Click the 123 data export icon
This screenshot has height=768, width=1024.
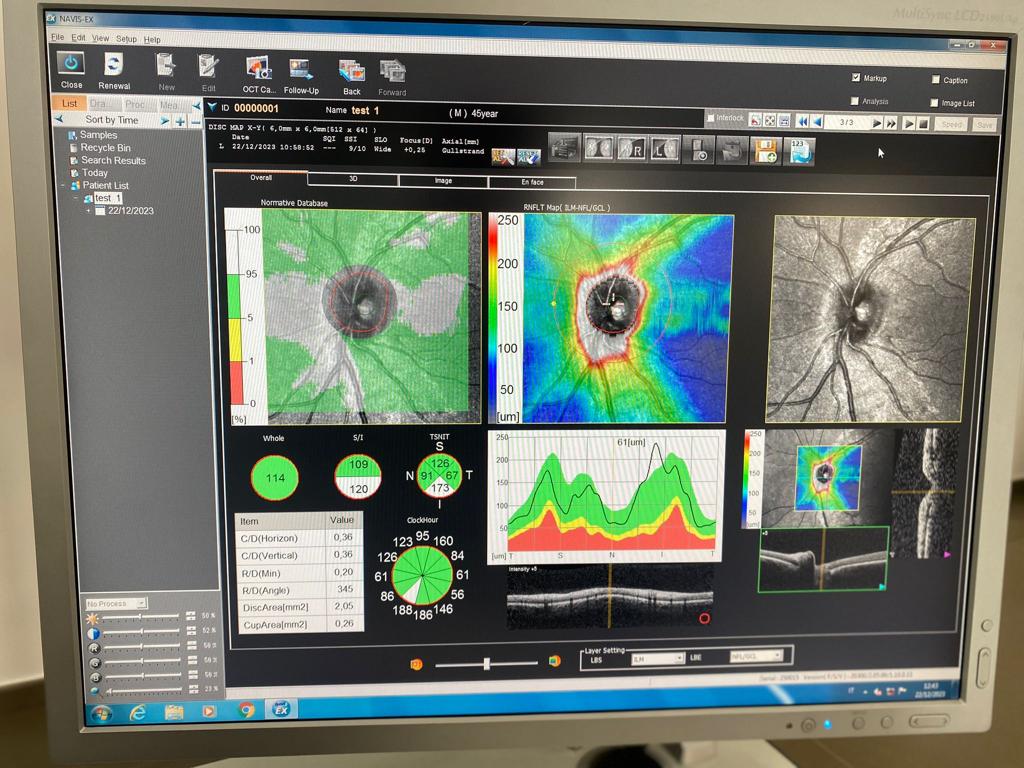coord(799,152)
